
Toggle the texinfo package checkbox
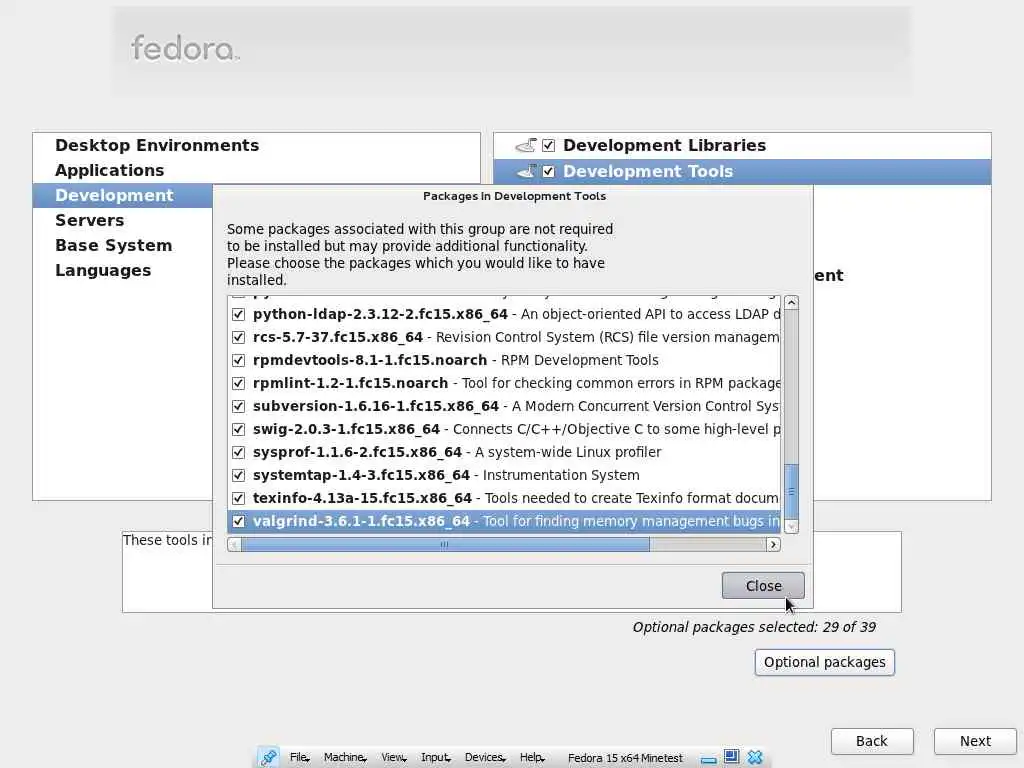pos(238,498)
